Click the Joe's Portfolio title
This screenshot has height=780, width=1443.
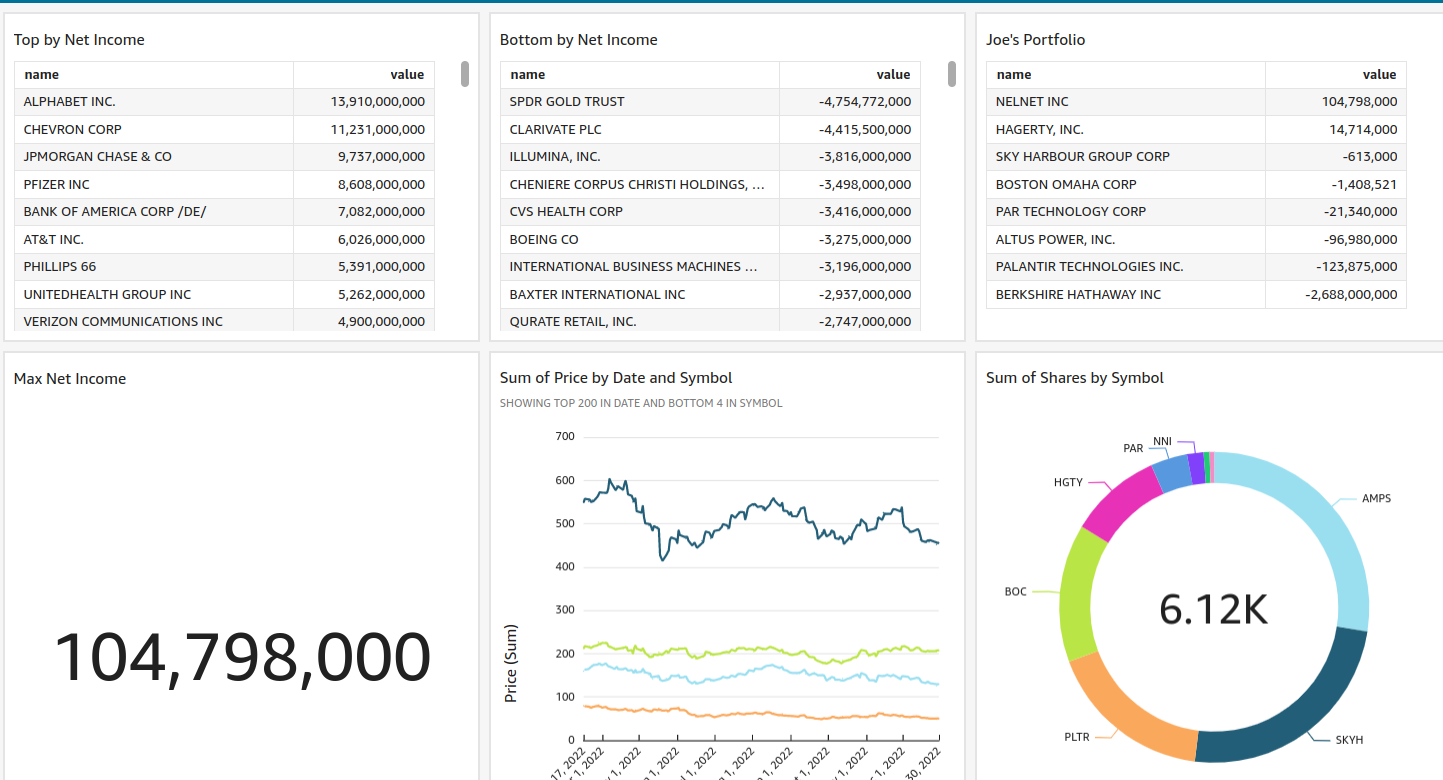pos(1035,40)
